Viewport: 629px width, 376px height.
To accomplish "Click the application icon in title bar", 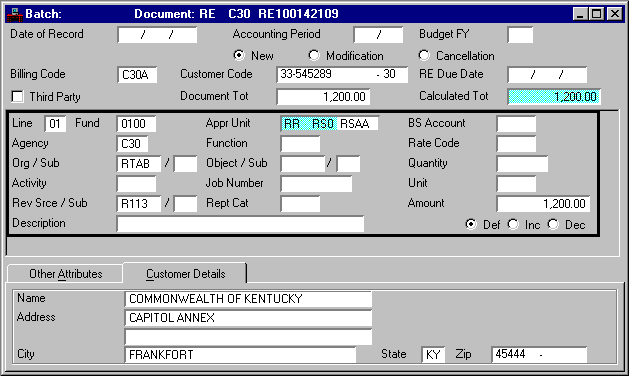I will click(14, 14).
